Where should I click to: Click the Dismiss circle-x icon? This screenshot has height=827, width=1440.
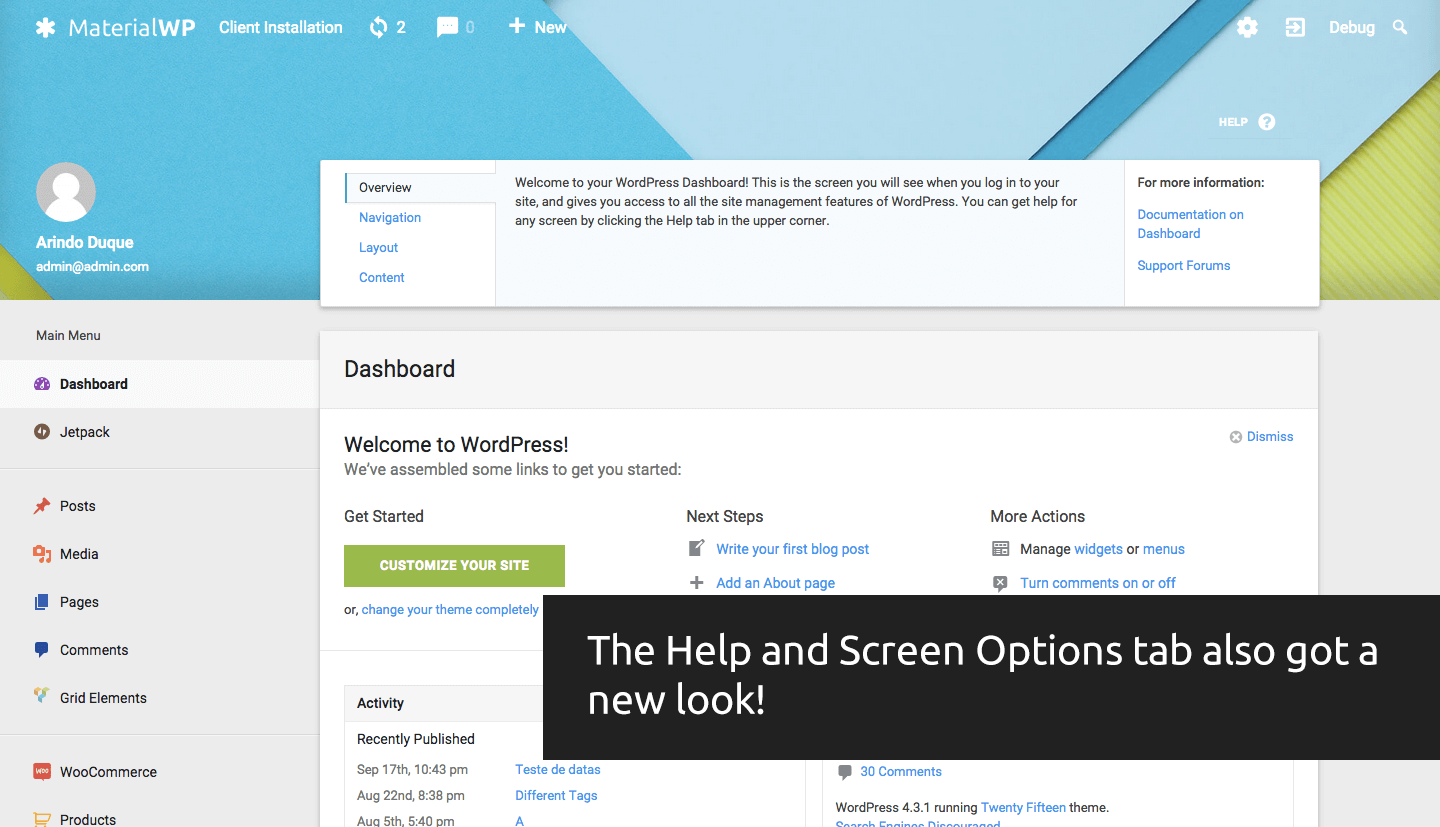tap(1236, 437)
